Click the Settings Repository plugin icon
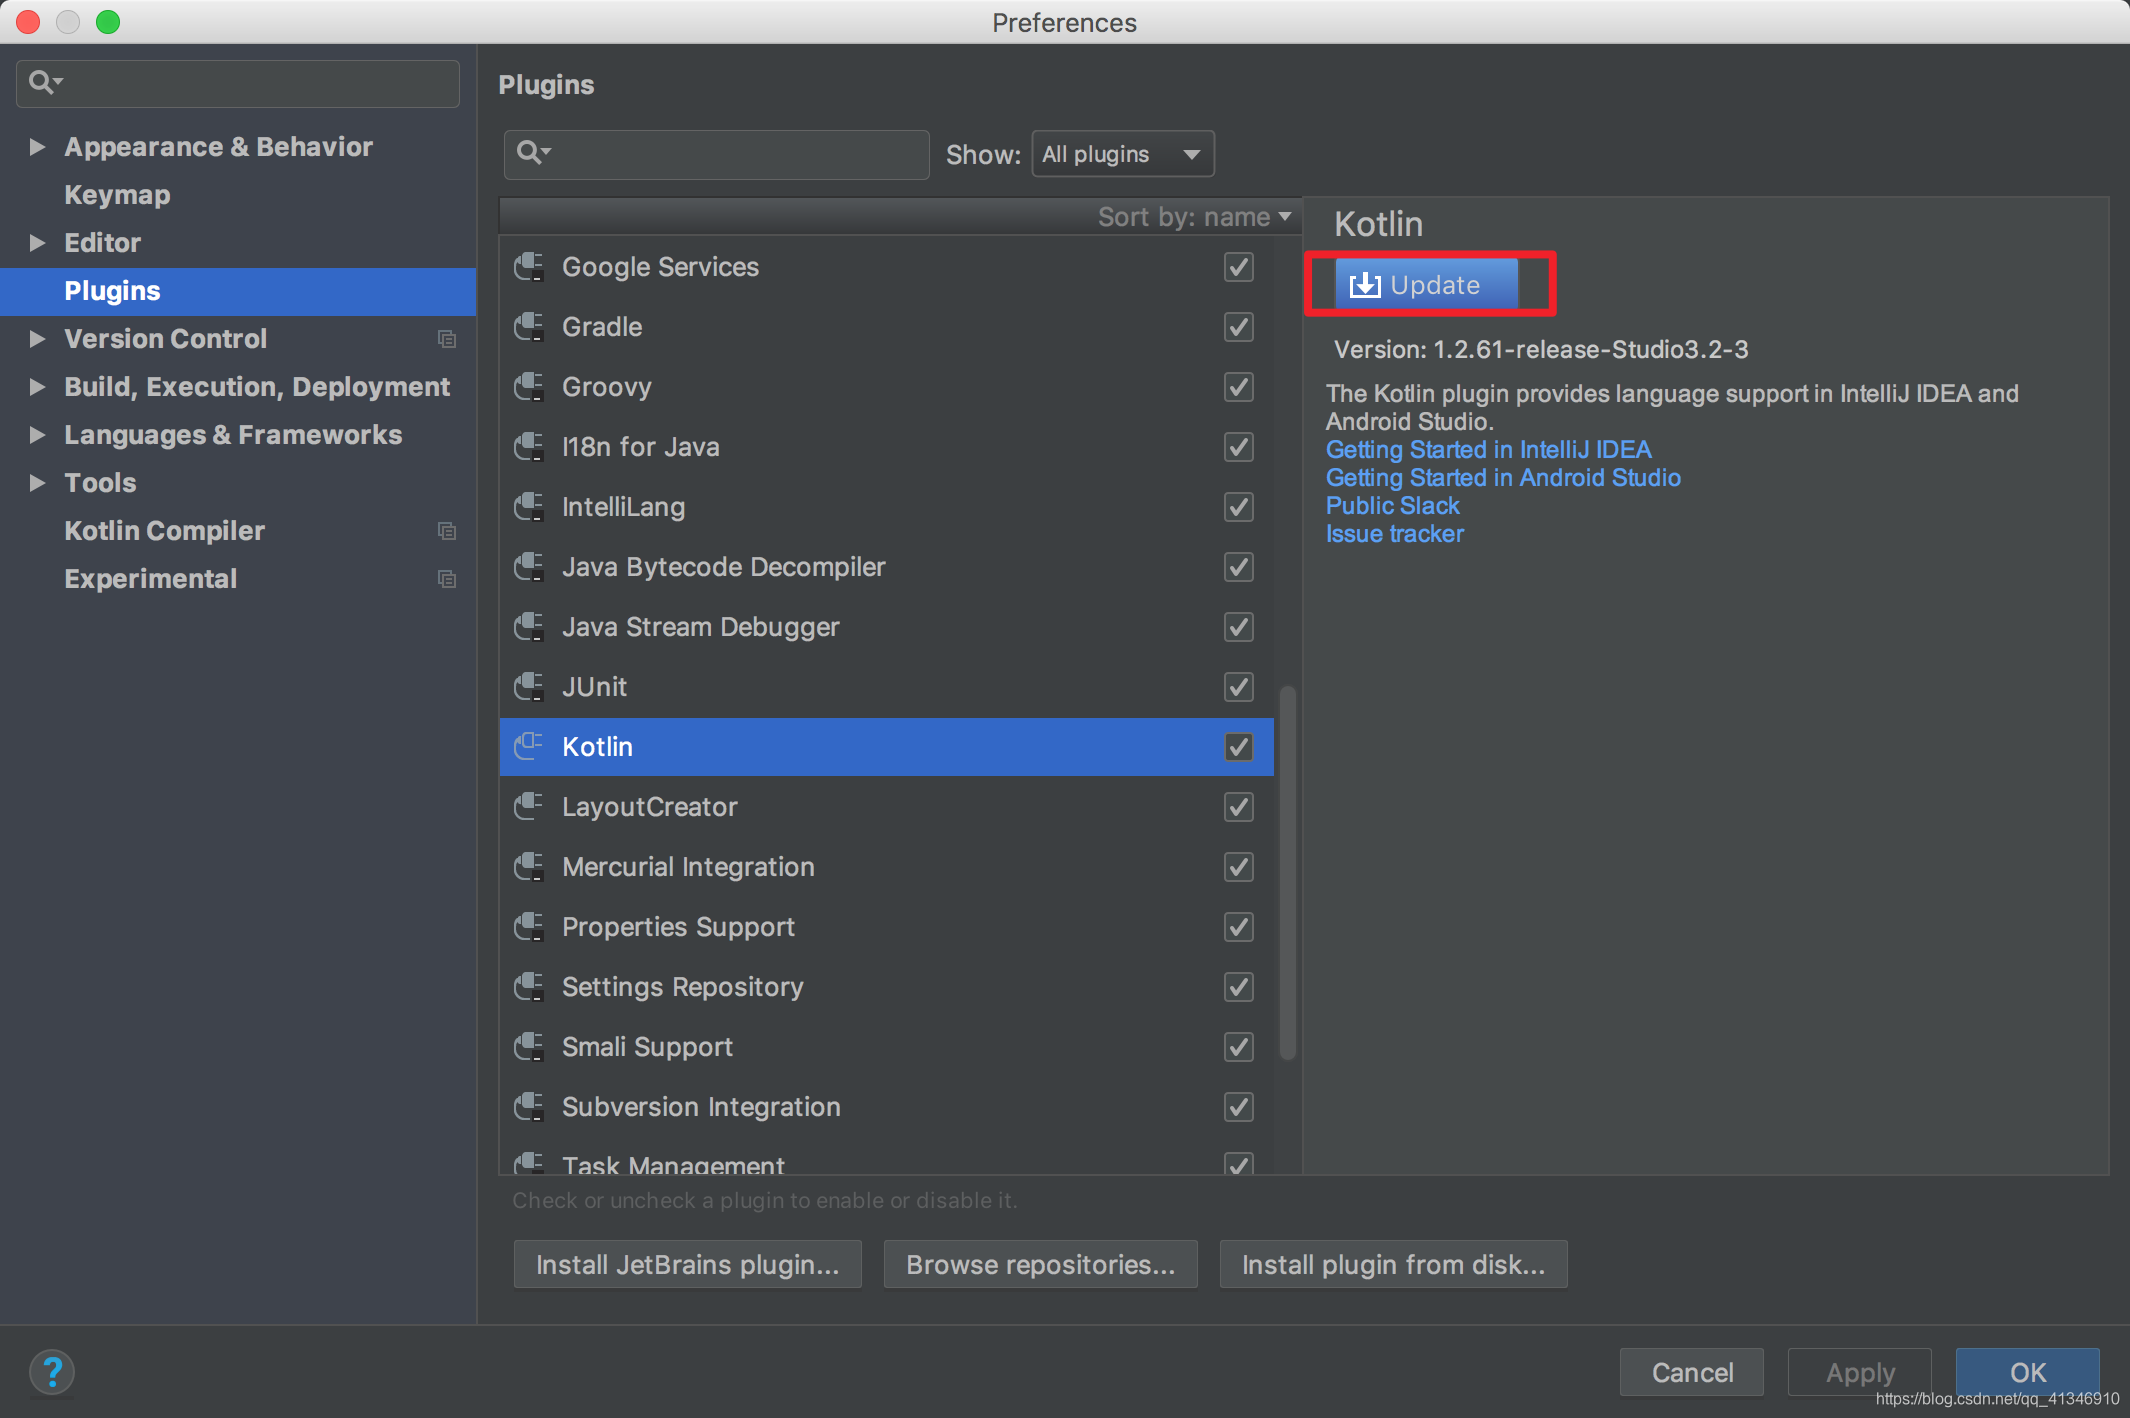This screenshot has width=2130, height=1418. (x=529, y=987)
